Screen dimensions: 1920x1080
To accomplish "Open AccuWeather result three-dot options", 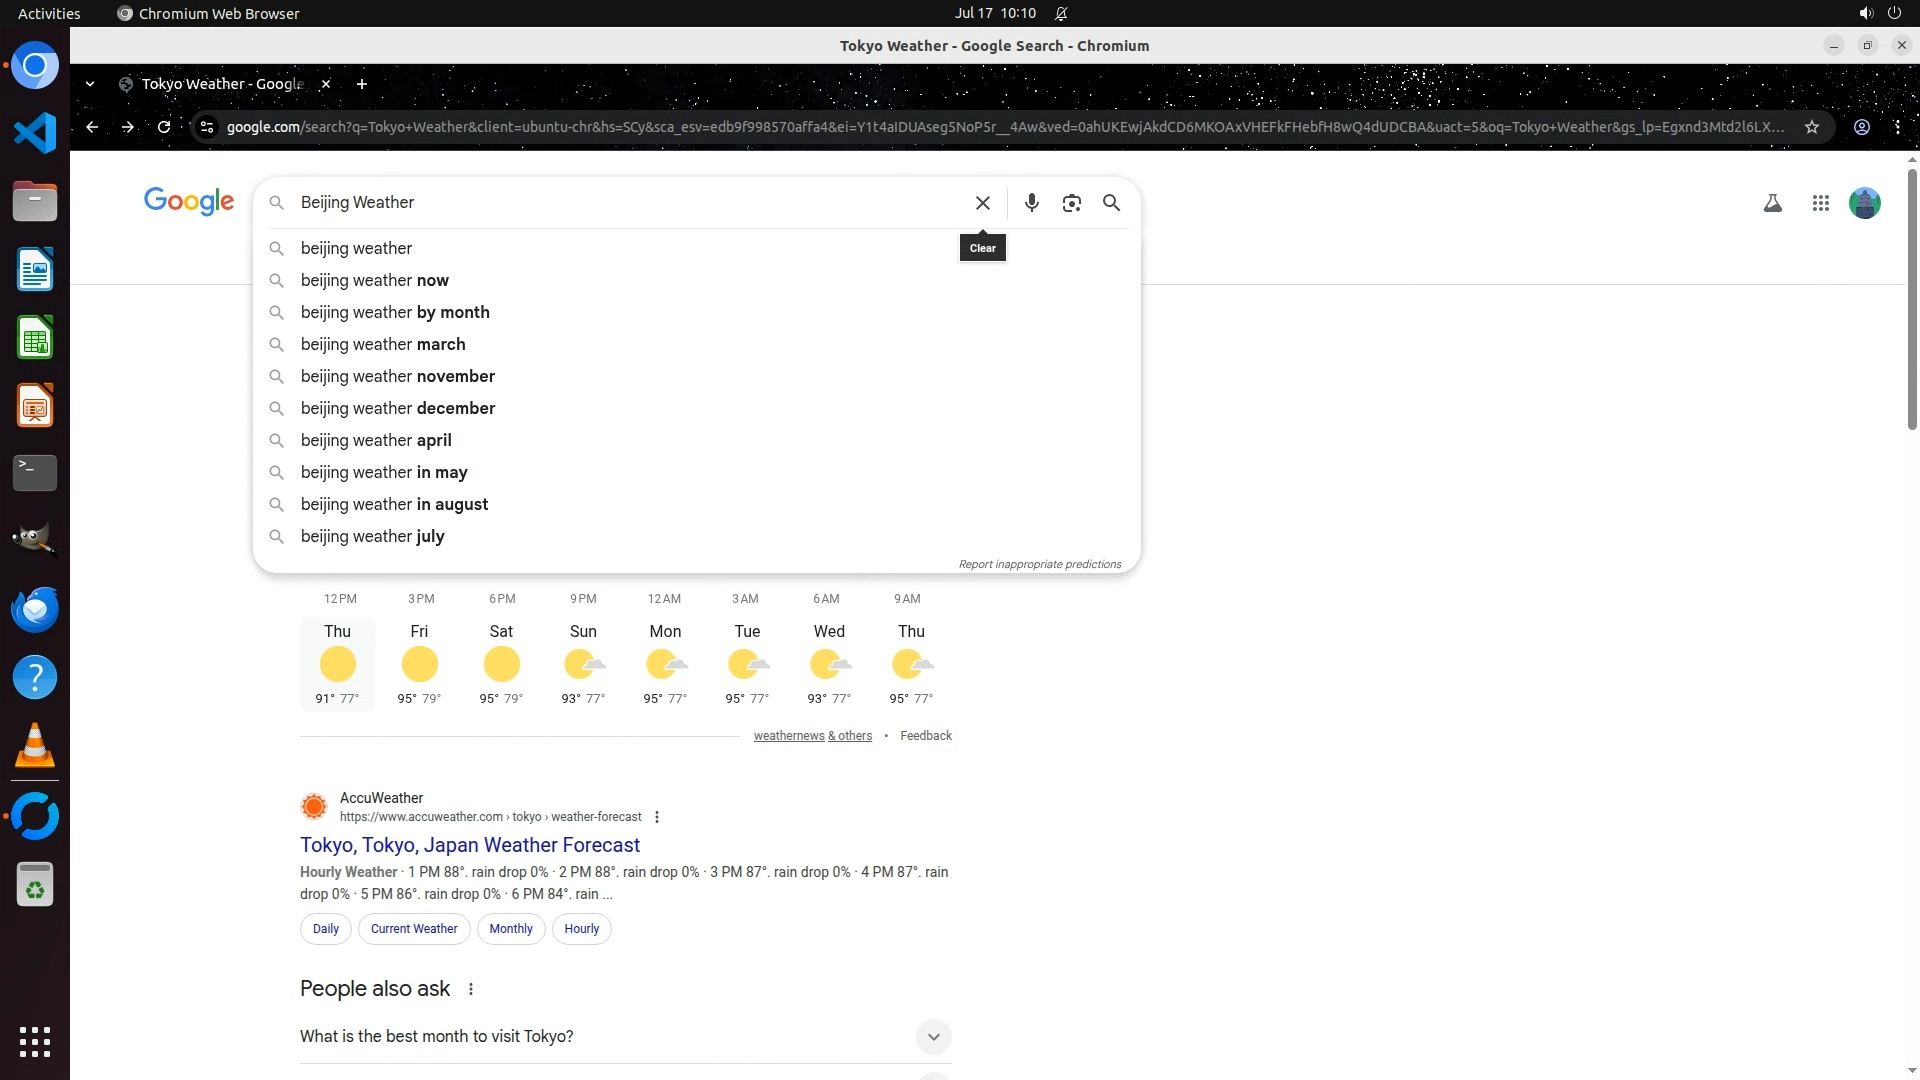I will tap(657, 817).
